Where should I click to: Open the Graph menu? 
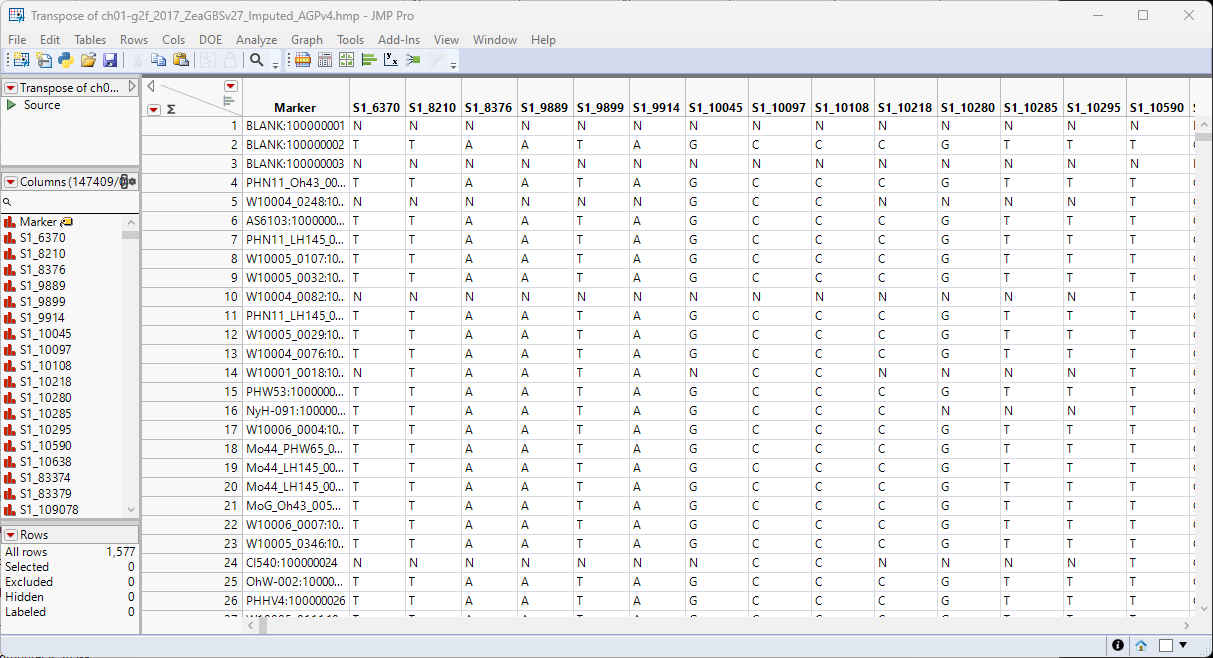pos(307,40)
